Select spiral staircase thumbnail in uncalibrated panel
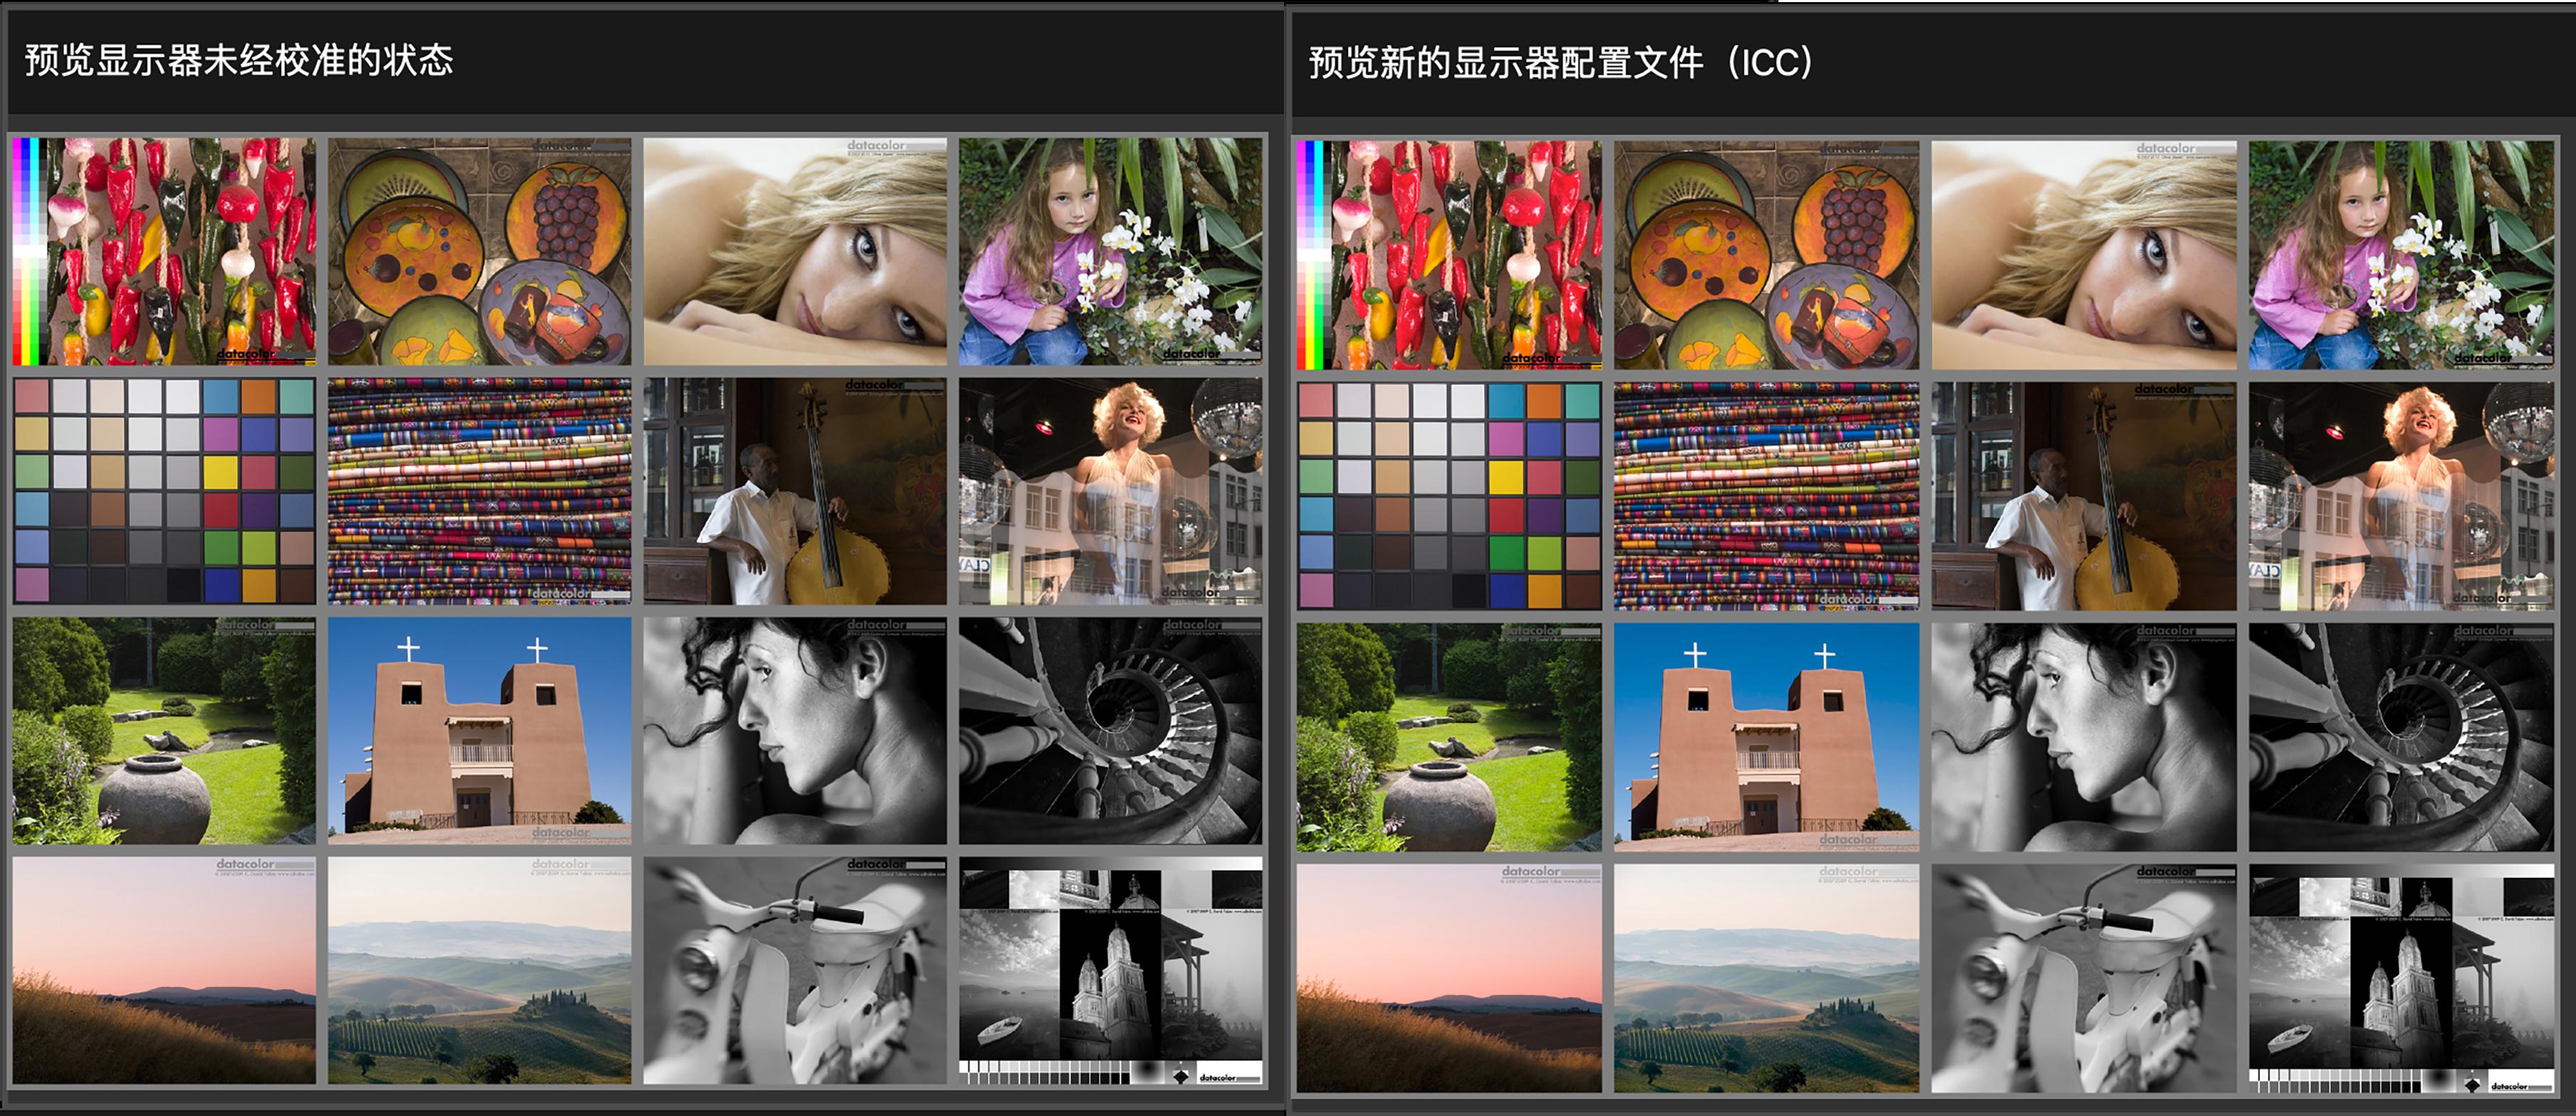The image size is (2576, 1116). [x=1110, y=731]
